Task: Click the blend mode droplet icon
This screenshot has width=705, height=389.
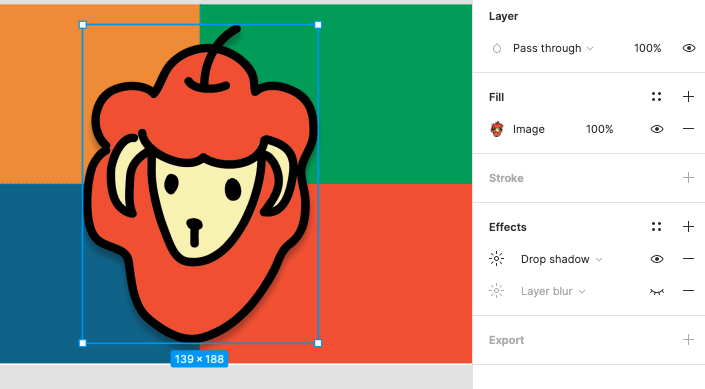Action: pos(497,48)
